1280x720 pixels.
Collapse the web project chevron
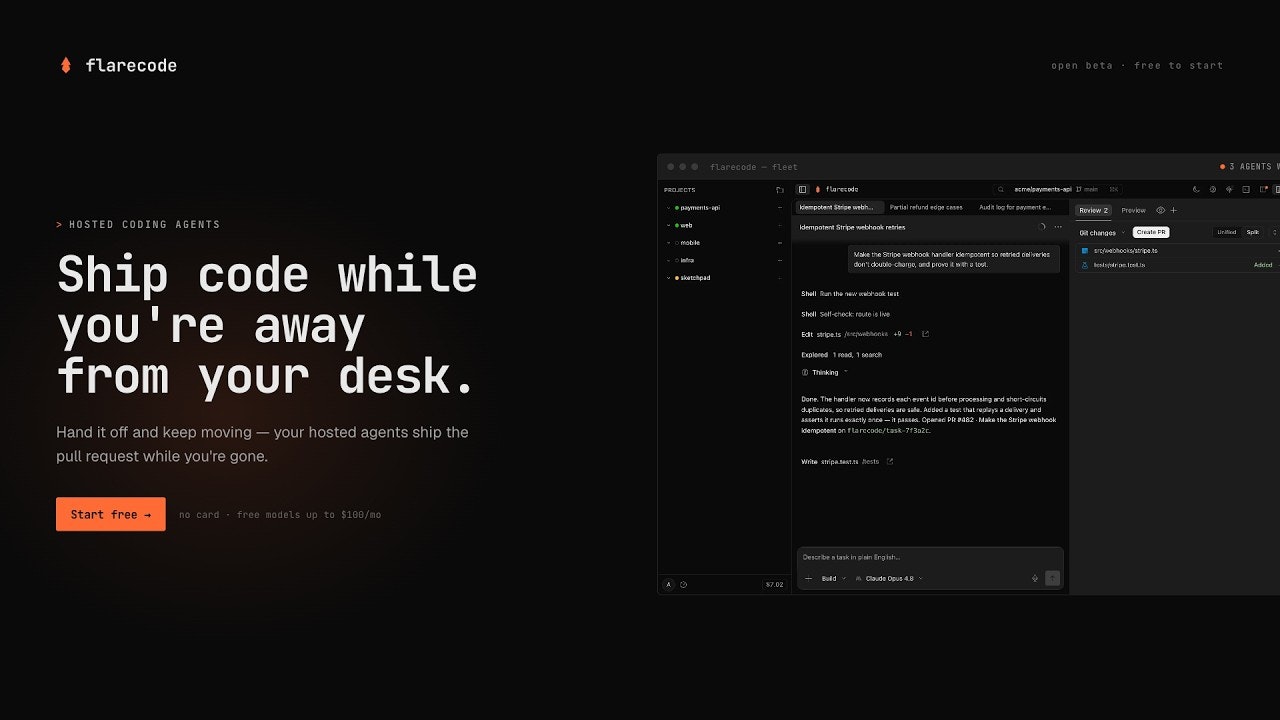click(x=668, y=225)
